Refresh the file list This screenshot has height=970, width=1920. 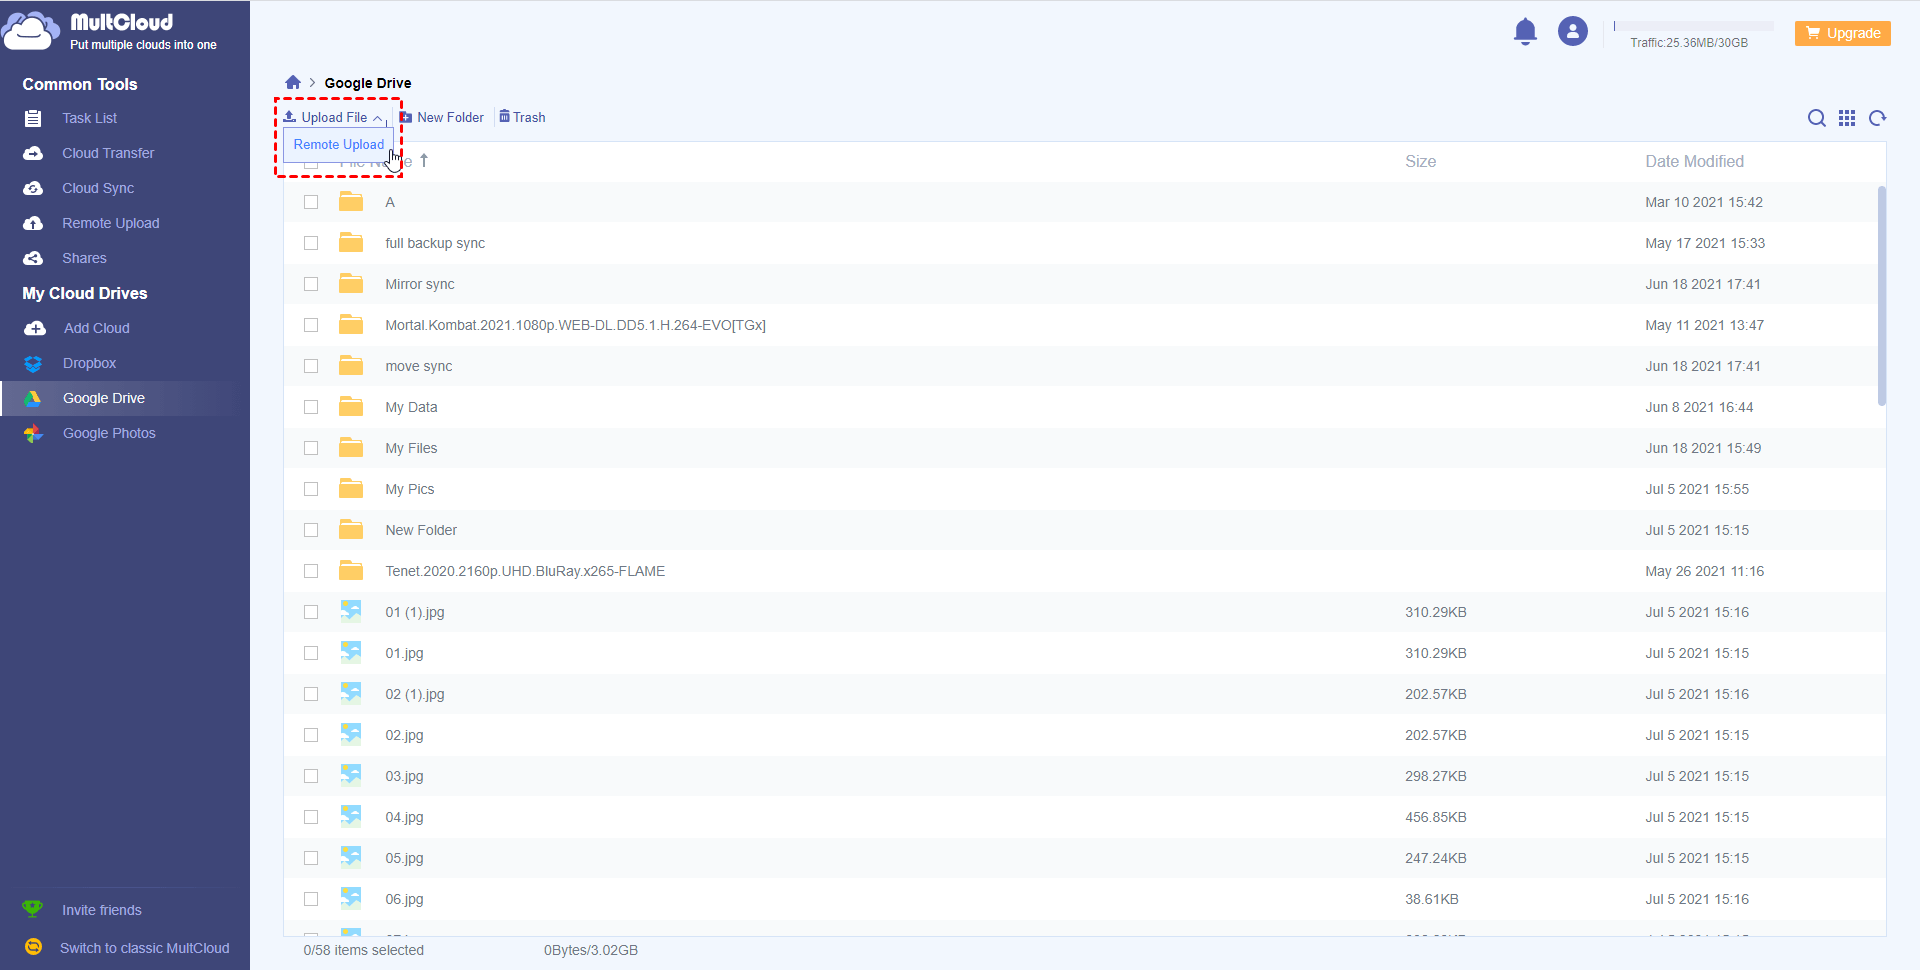[x=1878, y=118]
